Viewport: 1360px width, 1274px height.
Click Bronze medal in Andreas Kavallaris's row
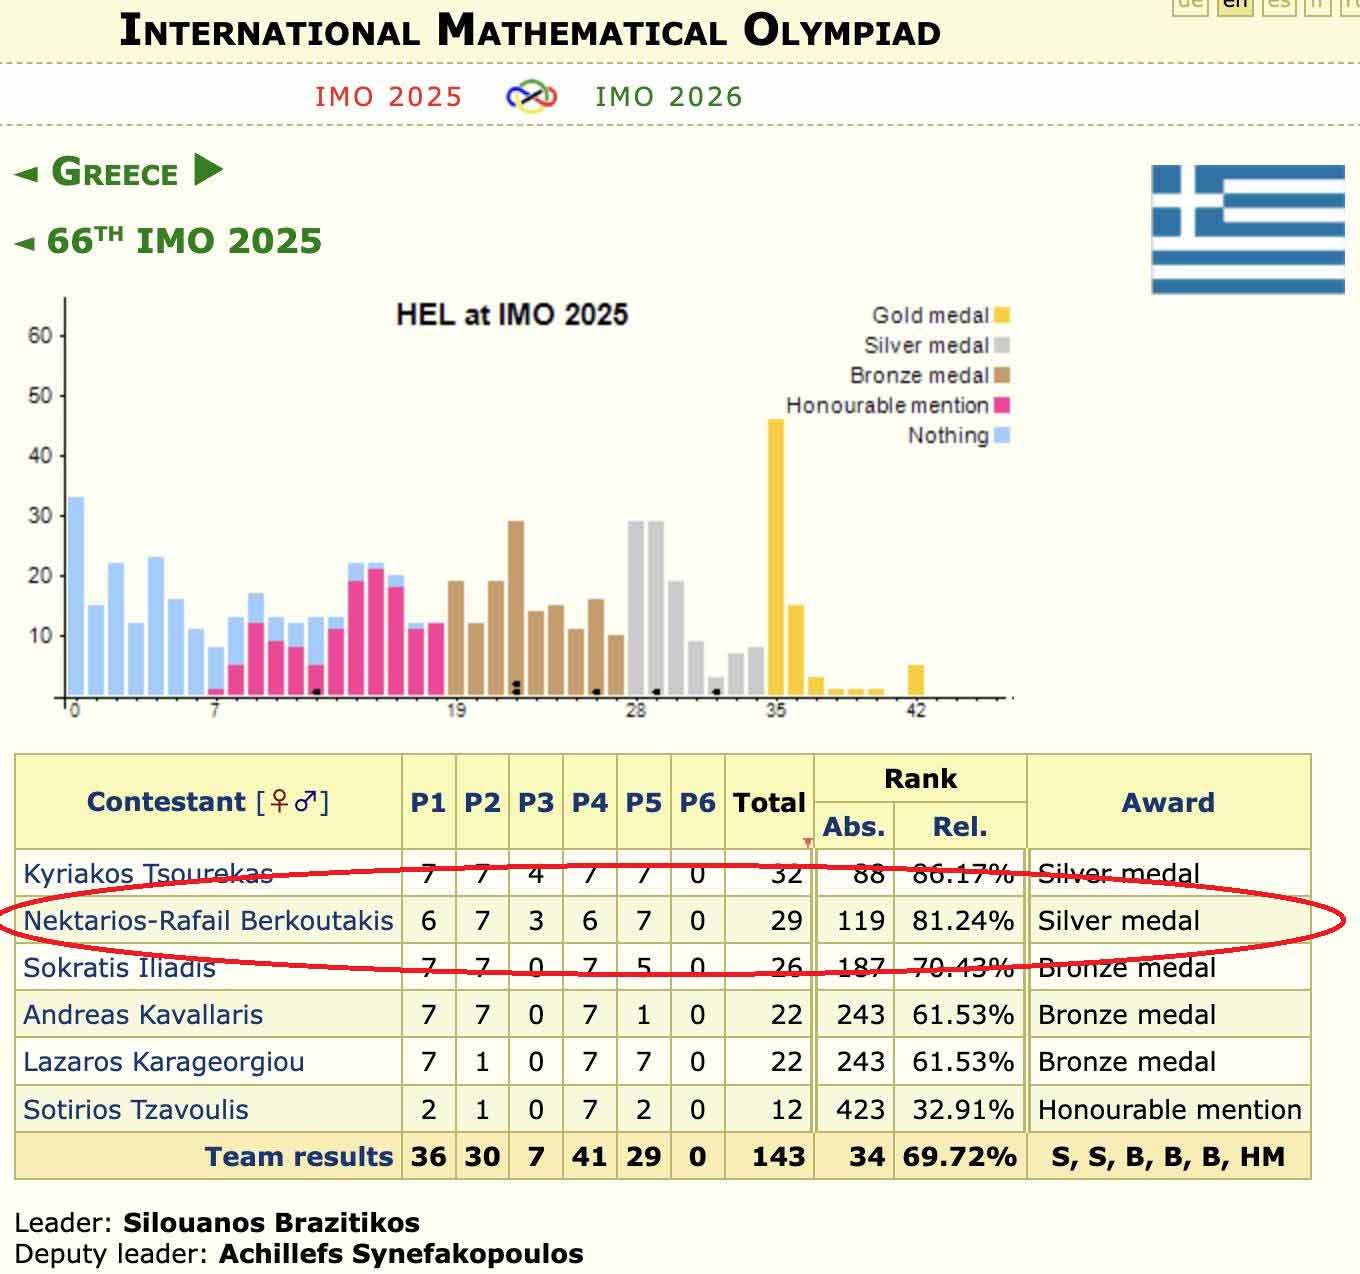[1127, 1014]
